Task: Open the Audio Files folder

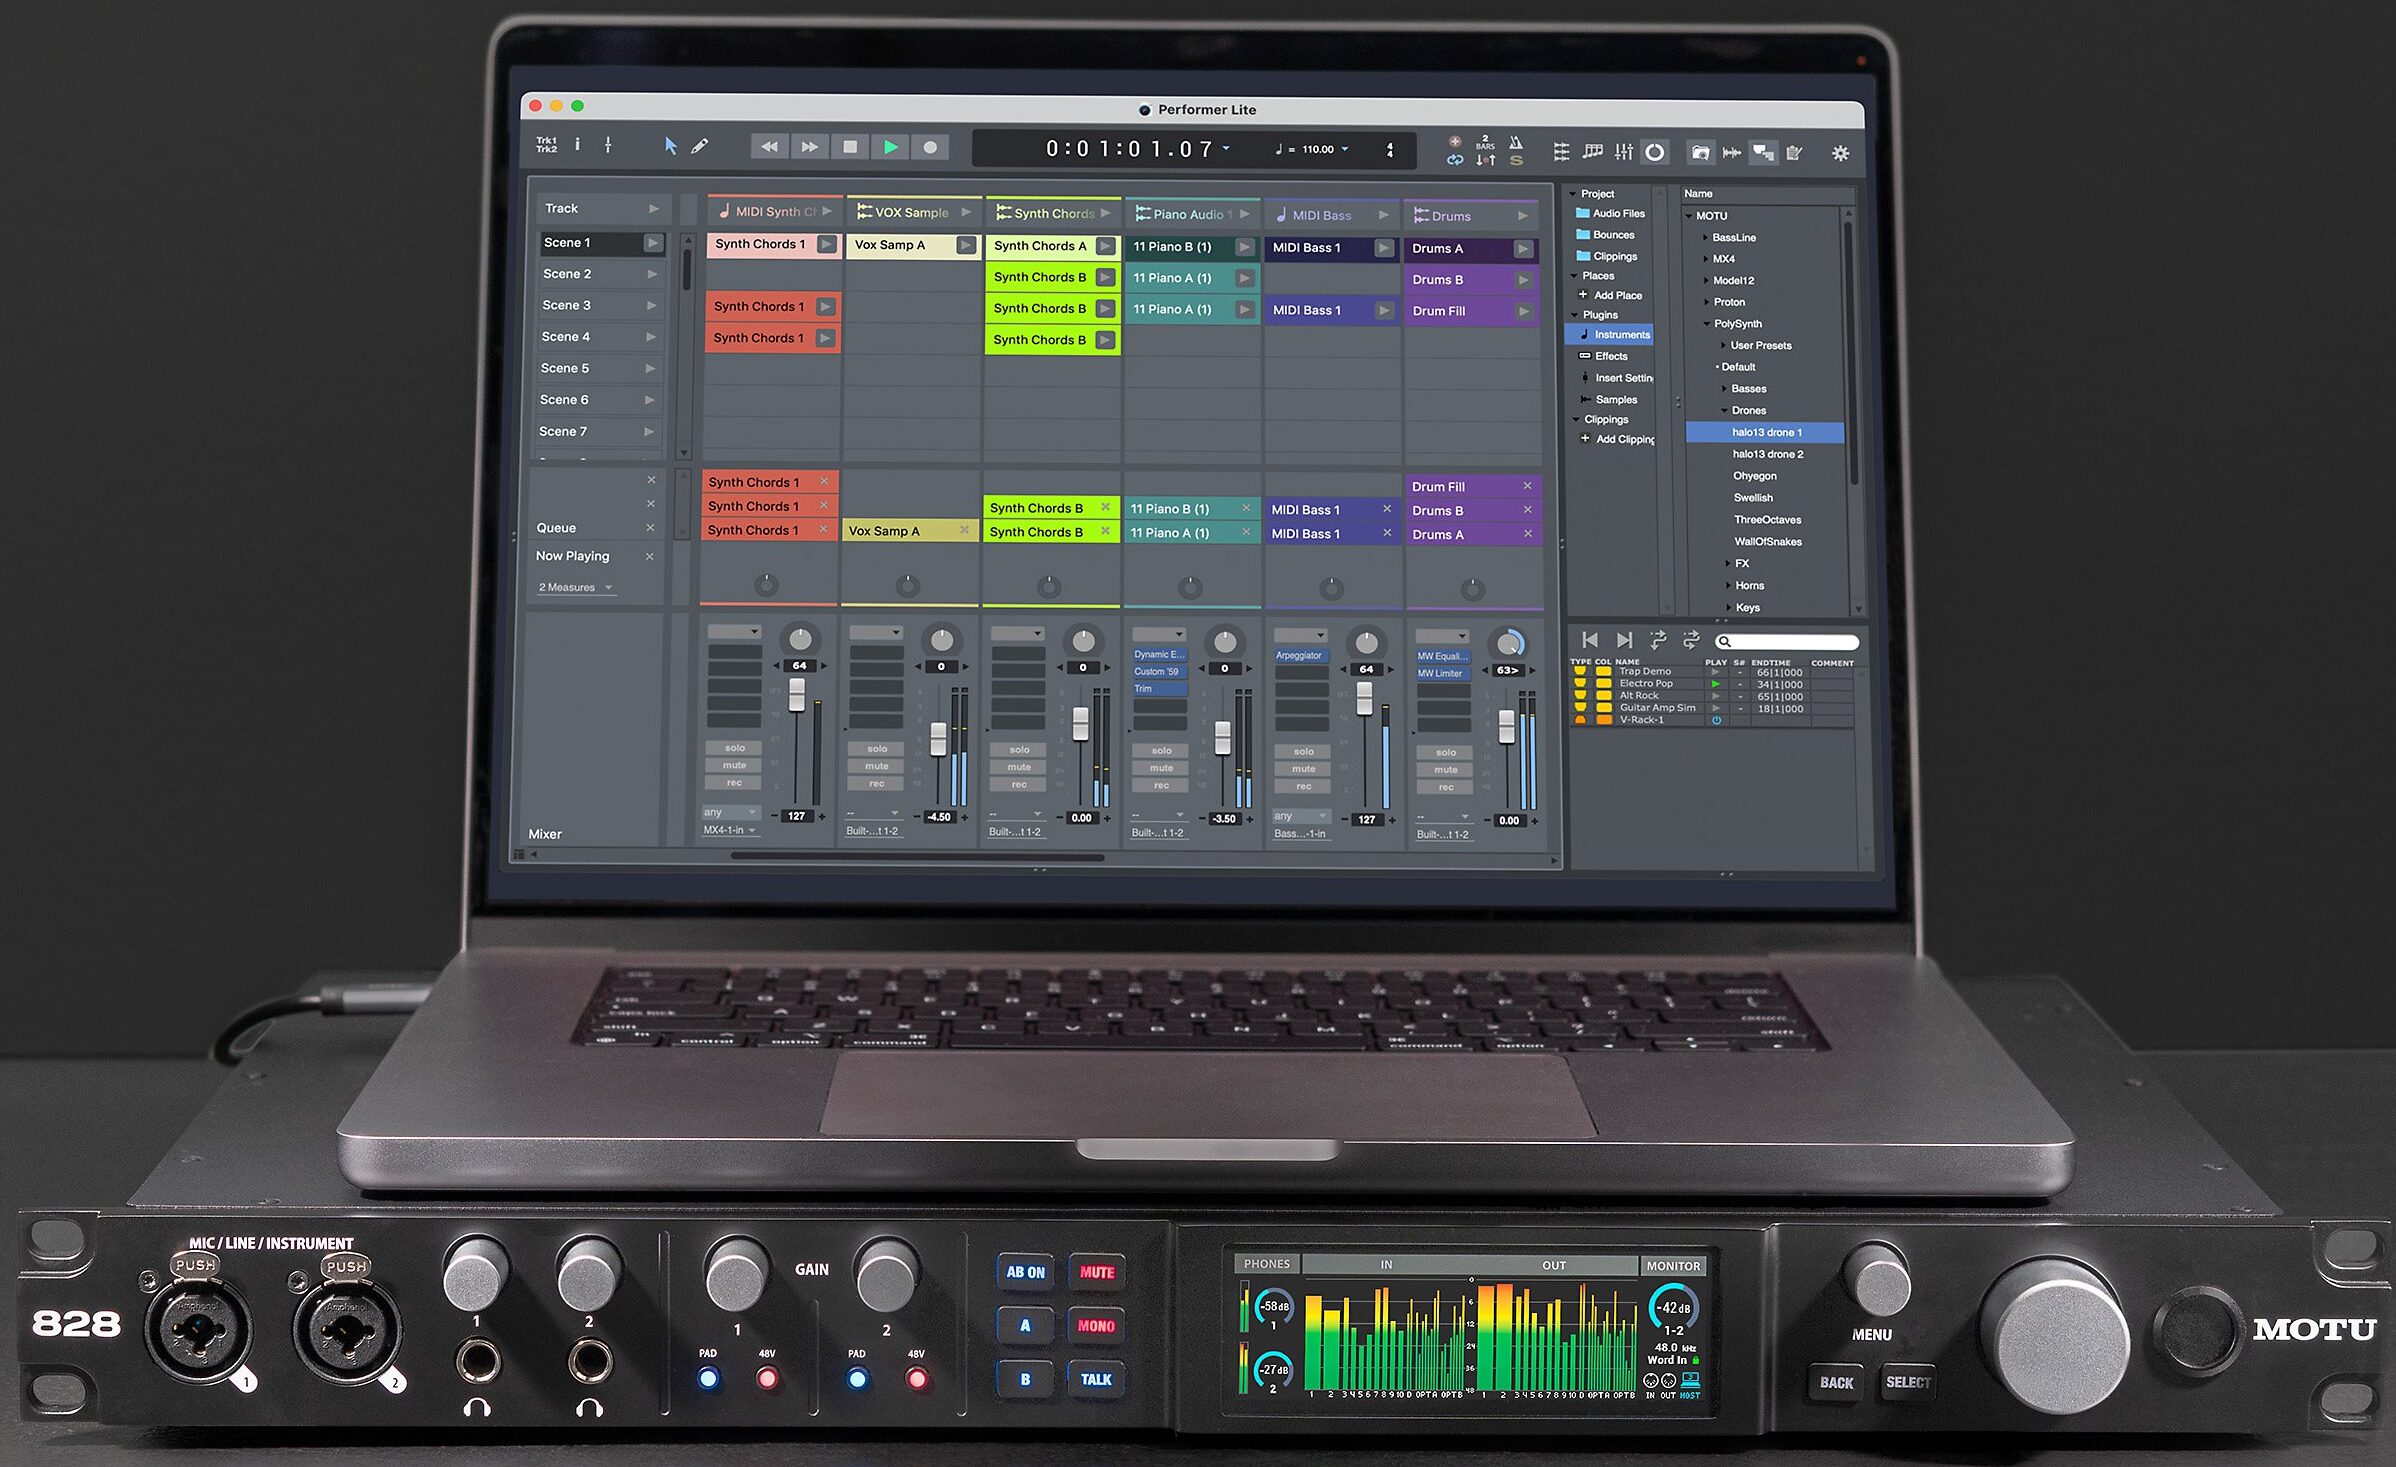Action: (1610, 213)
